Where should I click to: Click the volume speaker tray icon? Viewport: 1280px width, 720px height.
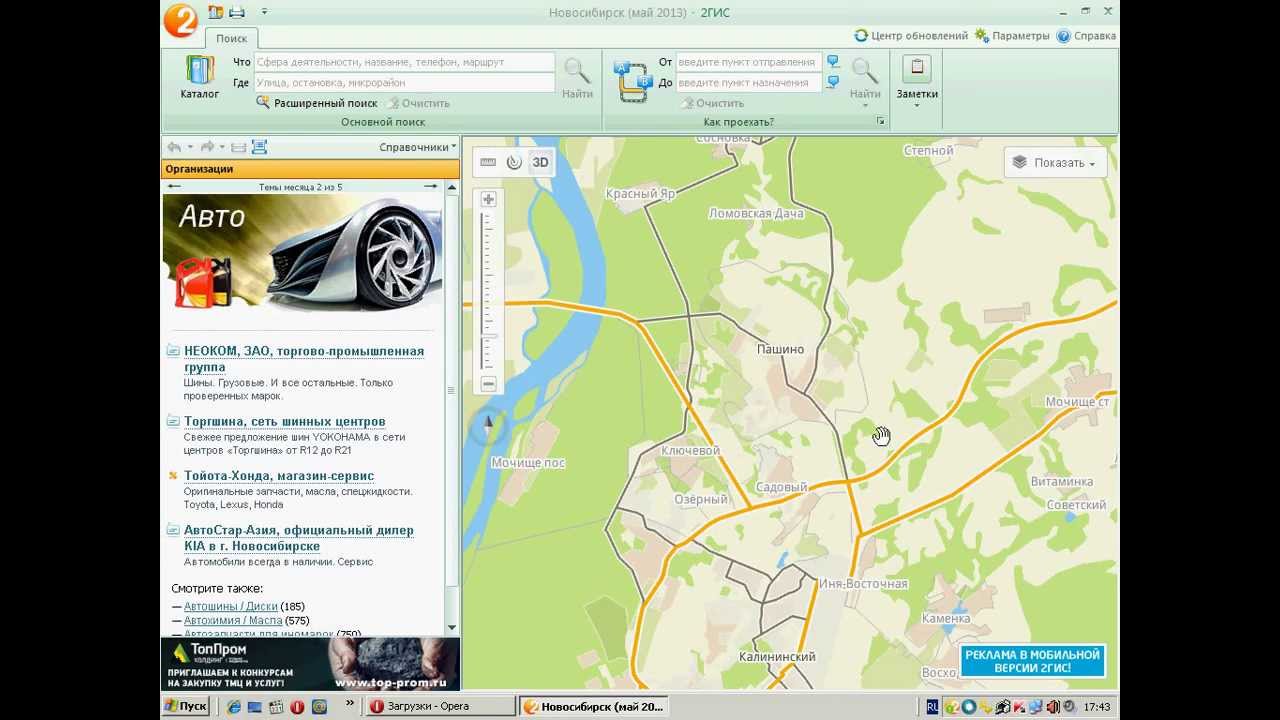point(1052,706)
